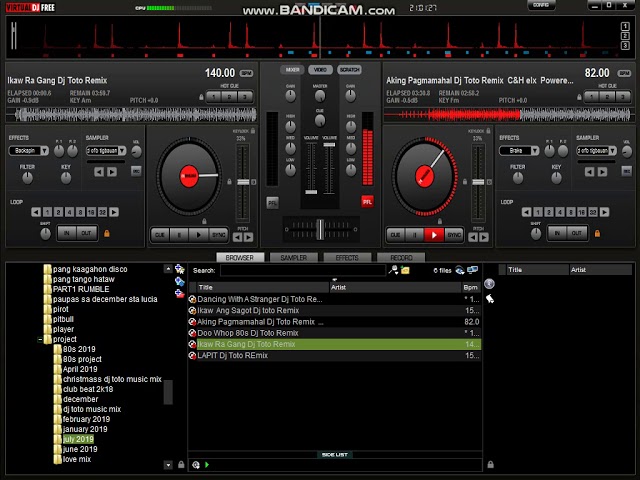
Task: Switch to the SAMPLER tab
Action: (294, 258)
